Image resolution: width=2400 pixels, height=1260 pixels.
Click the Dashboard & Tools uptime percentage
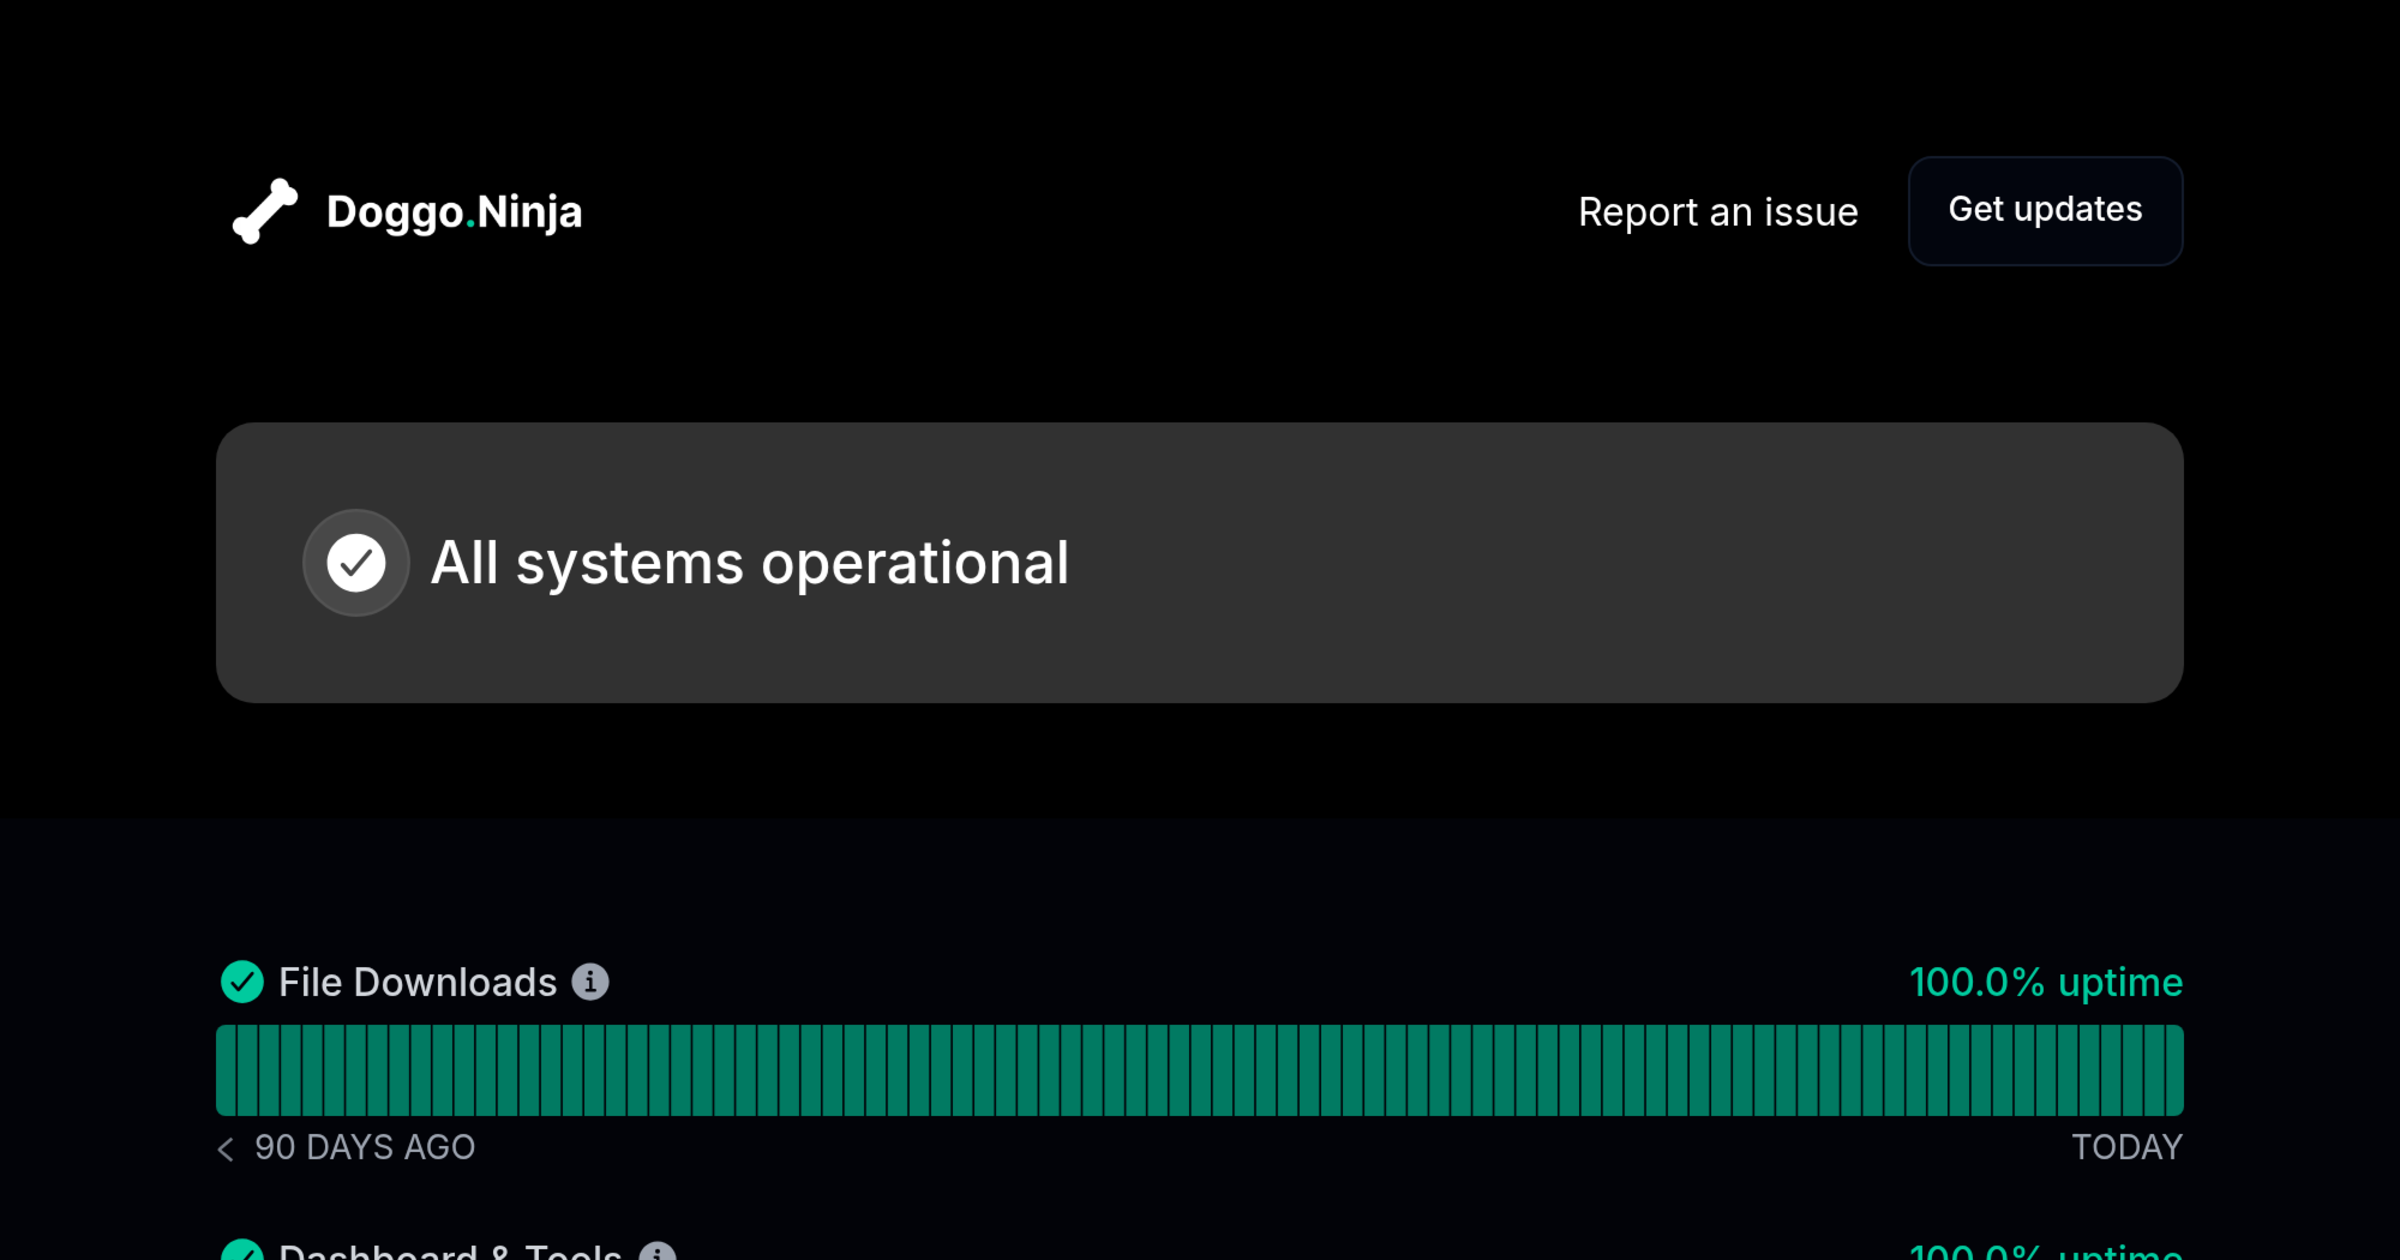[2045, 1252]
